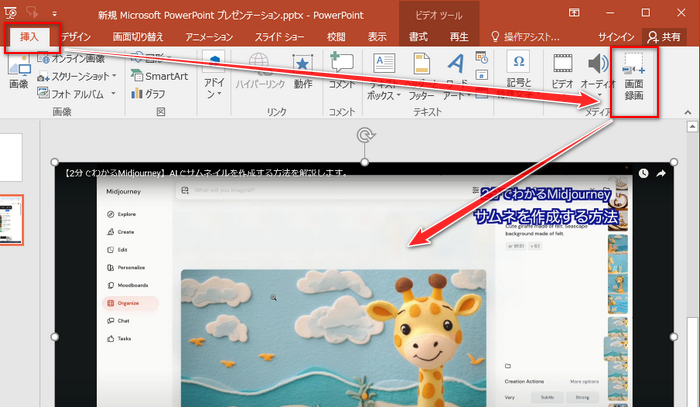This screenshot has width=700, height=407.
Task: Click the rotation handle above the video
Action: 364,137
